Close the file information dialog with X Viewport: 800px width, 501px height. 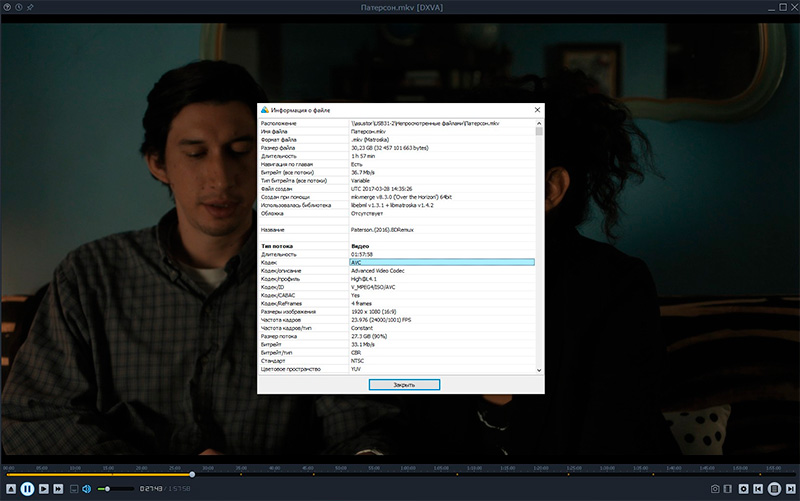(537, 109)
